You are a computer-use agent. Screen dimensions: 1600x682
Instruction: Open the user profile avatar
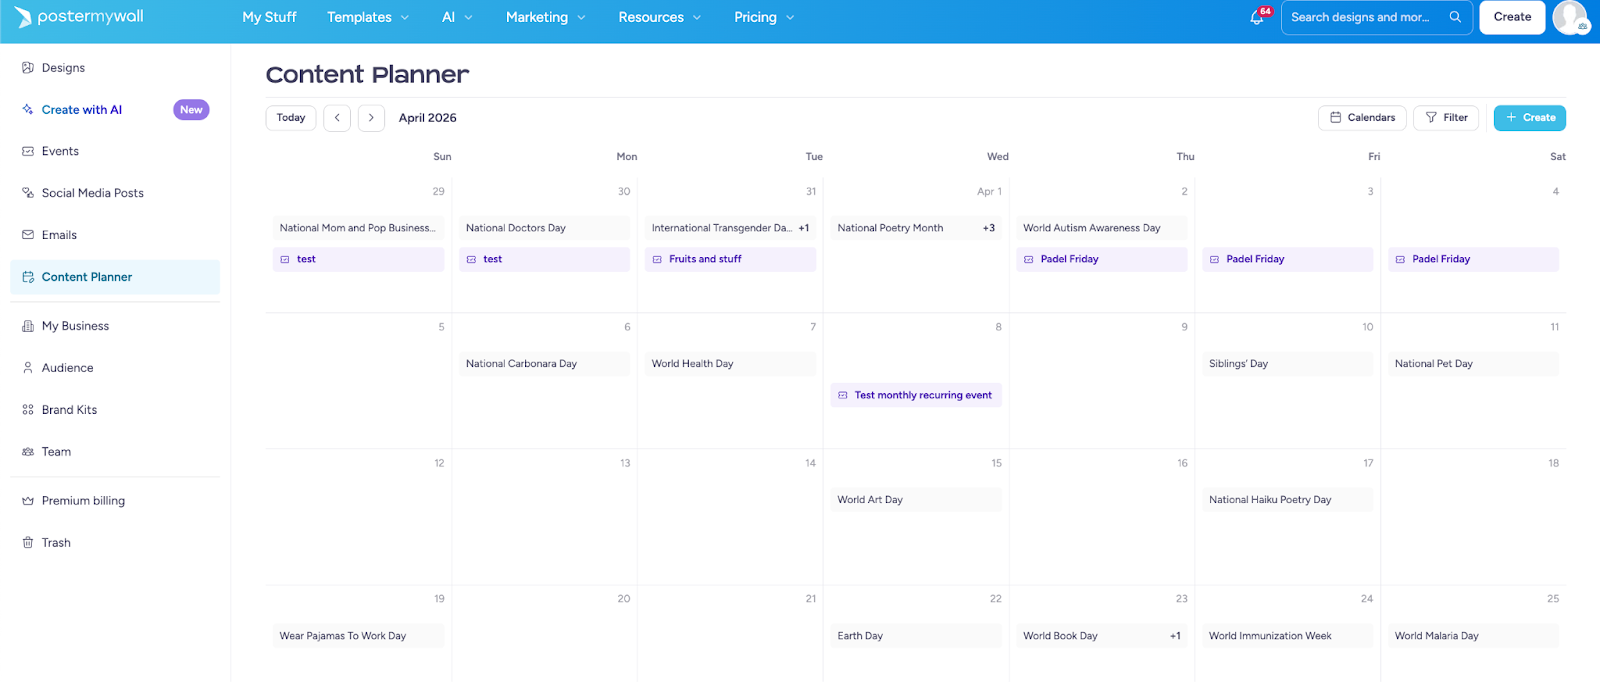click(x=1570, y=17)
